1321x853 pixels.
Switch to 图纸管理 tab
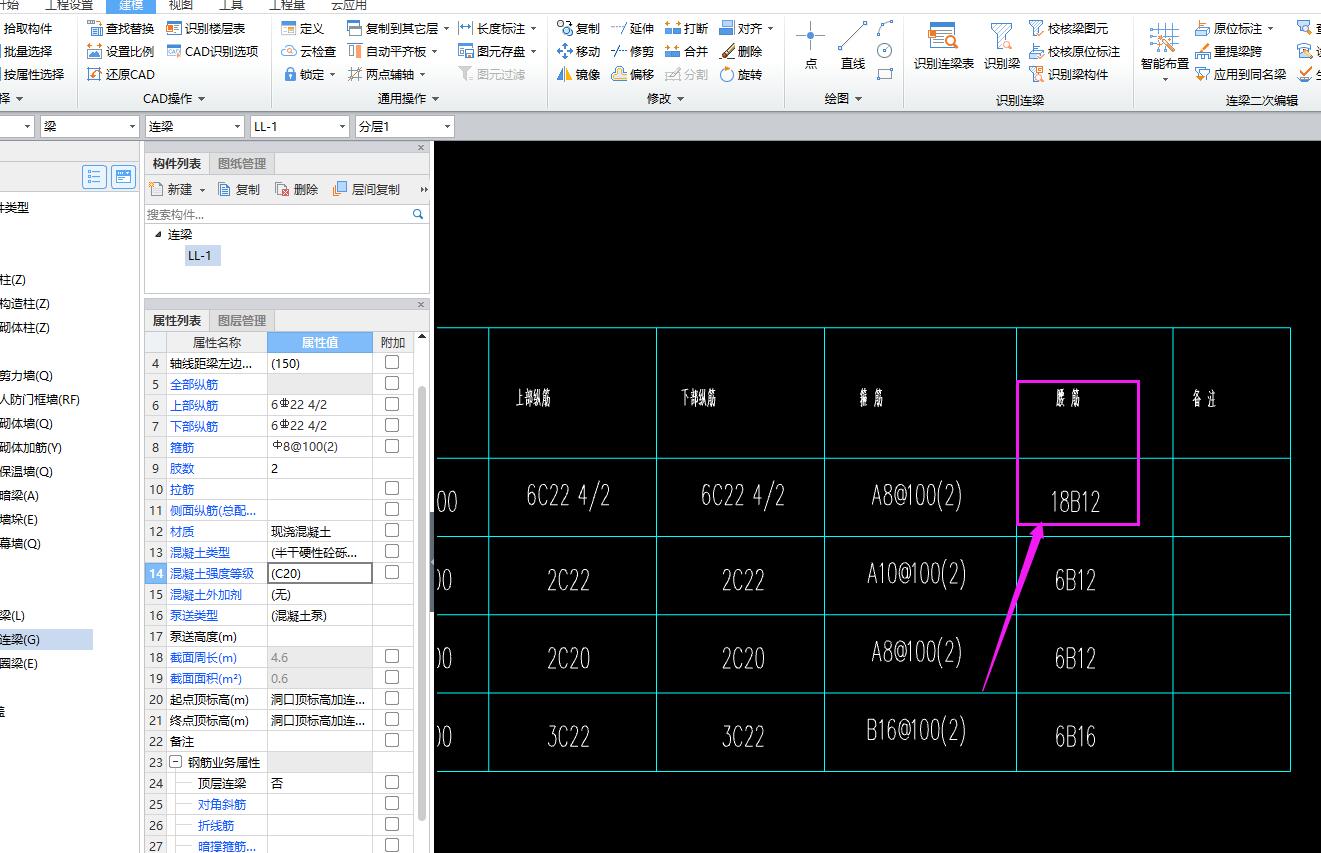click(x=242, y=163)
